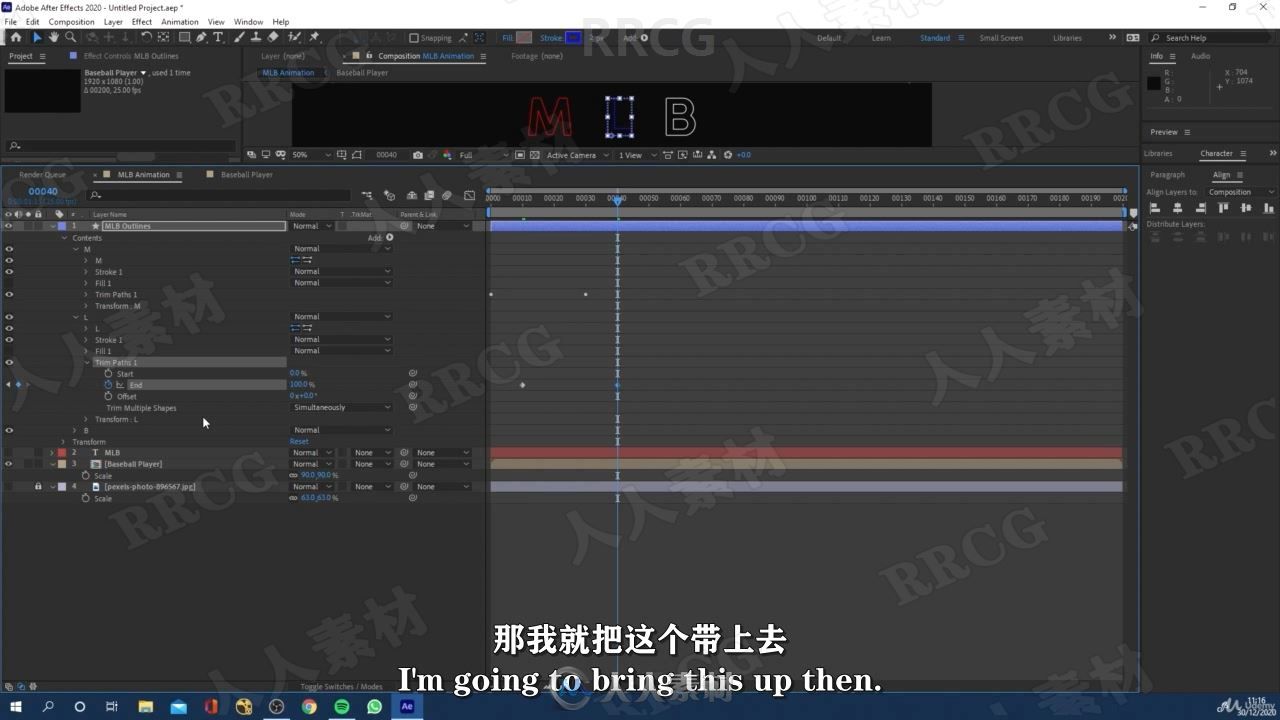1280x720 pixels.
Task: Switch to the Render Queue tab
Action: click(42, 175)
